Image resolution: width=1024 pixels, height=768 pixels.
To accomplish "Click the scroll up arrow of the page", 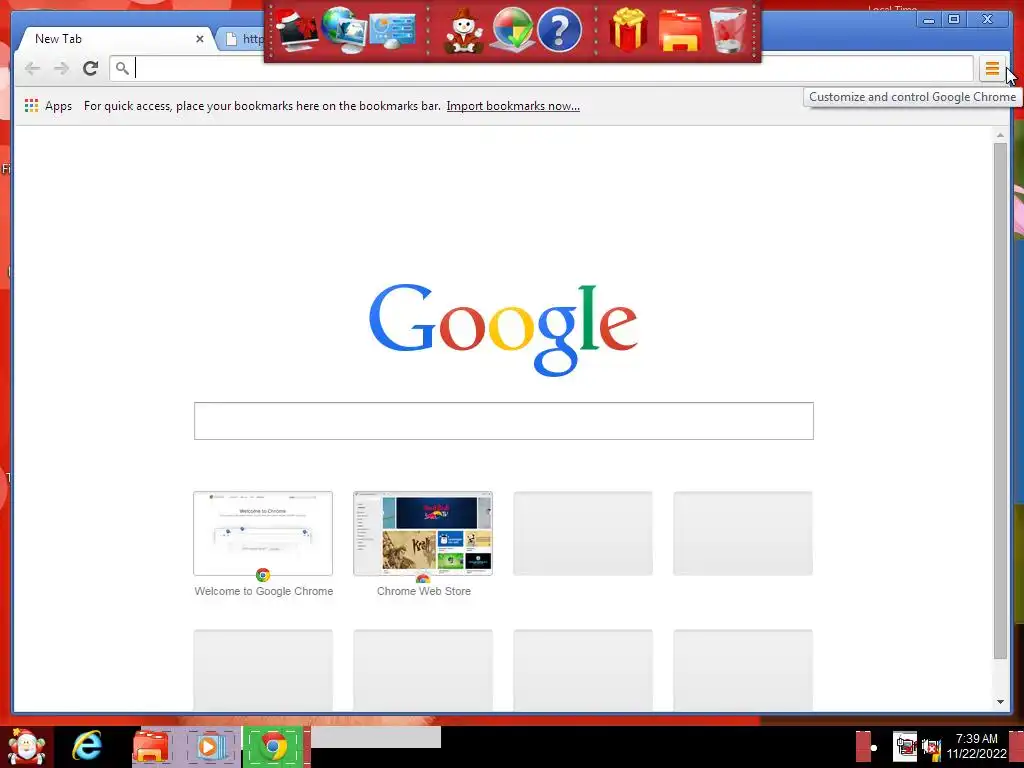I will tap(1000, 135).
